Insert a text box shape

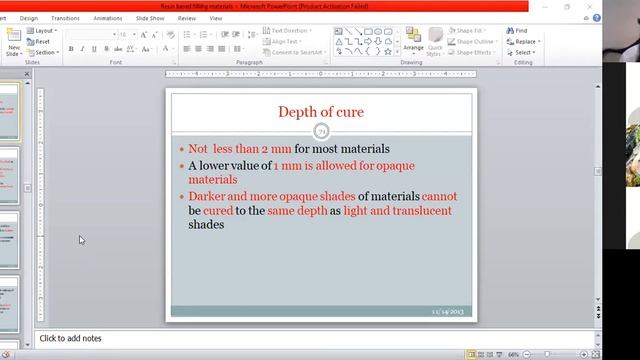click(x=338, y=31)
